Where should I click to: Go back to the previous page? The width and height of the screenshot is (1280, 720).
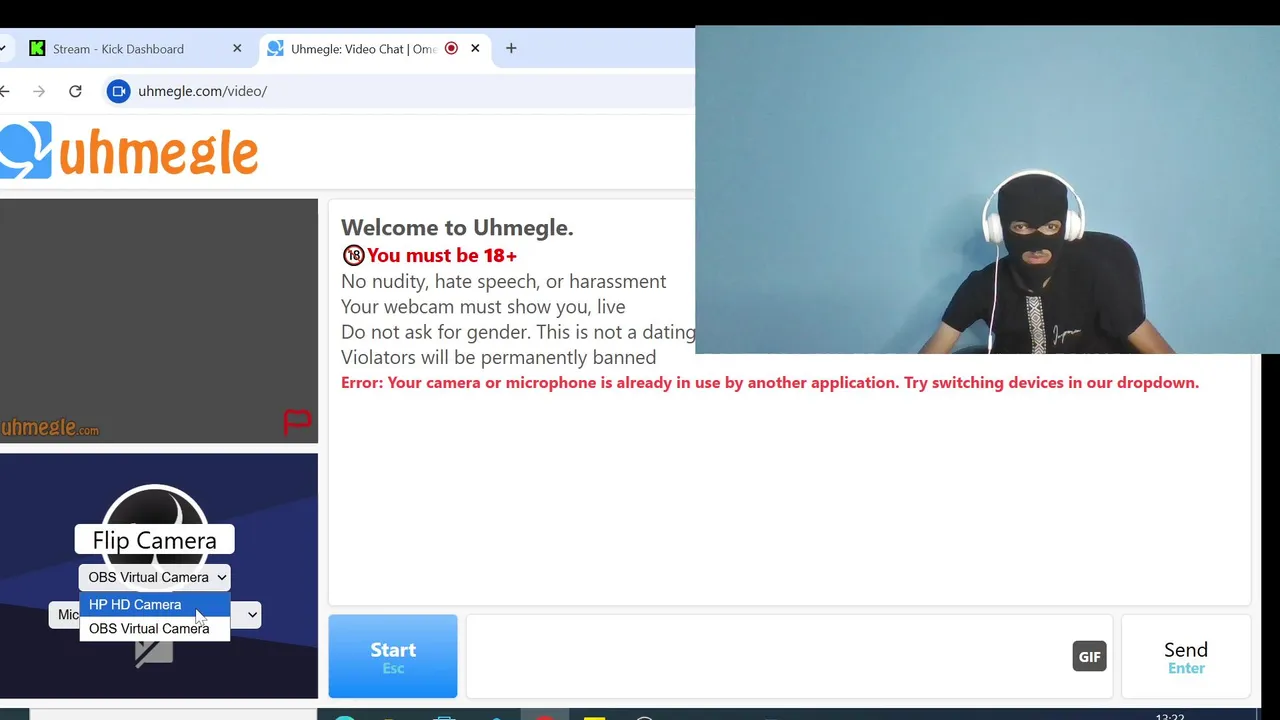5,91
